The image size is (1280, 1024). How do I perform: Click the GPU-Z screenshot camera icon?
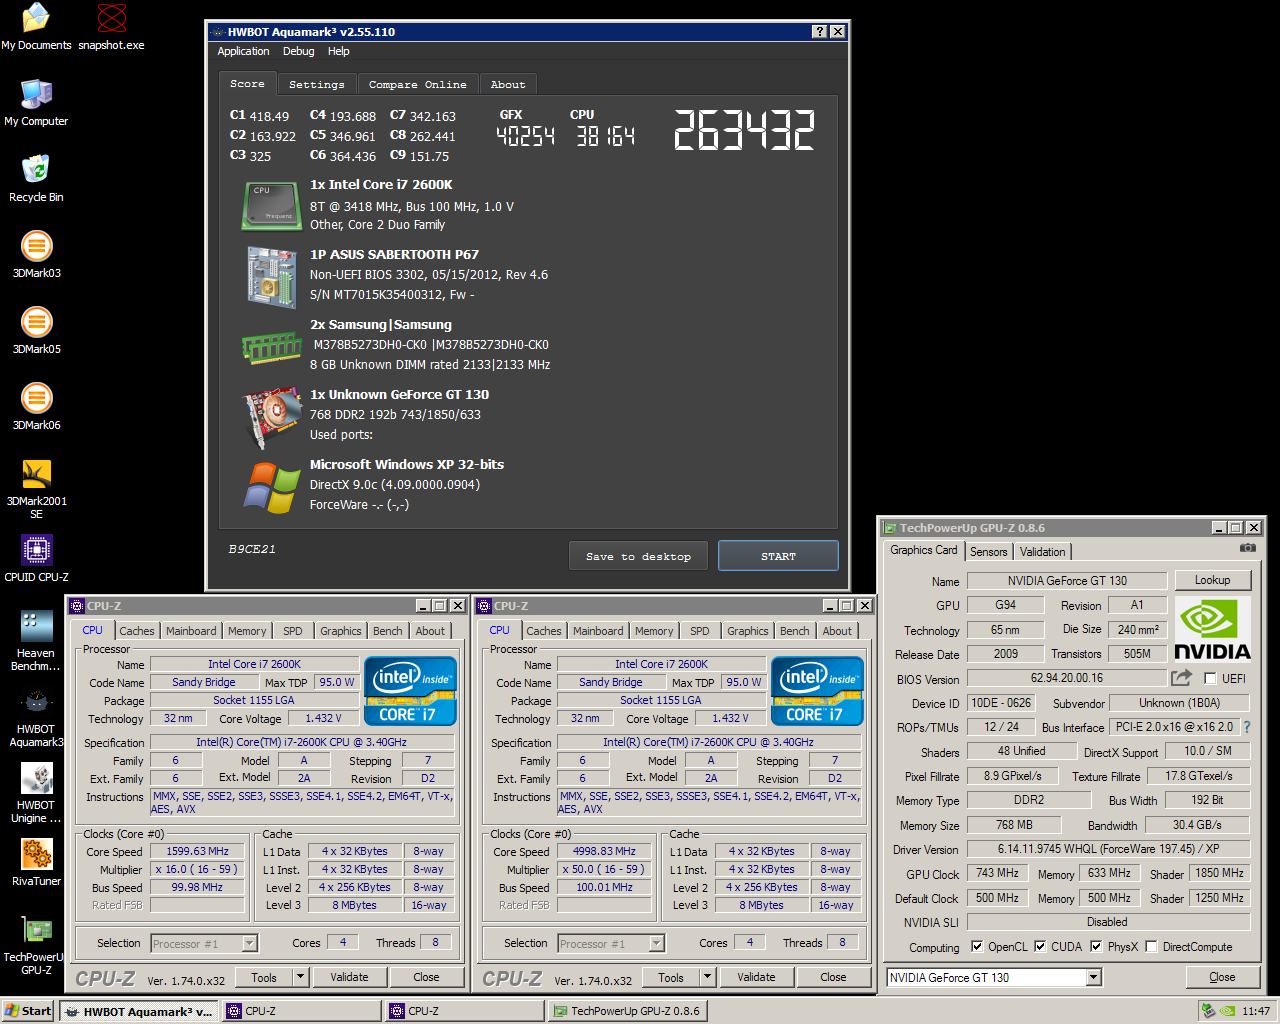pyautogui.click(x=1247, y=548)
